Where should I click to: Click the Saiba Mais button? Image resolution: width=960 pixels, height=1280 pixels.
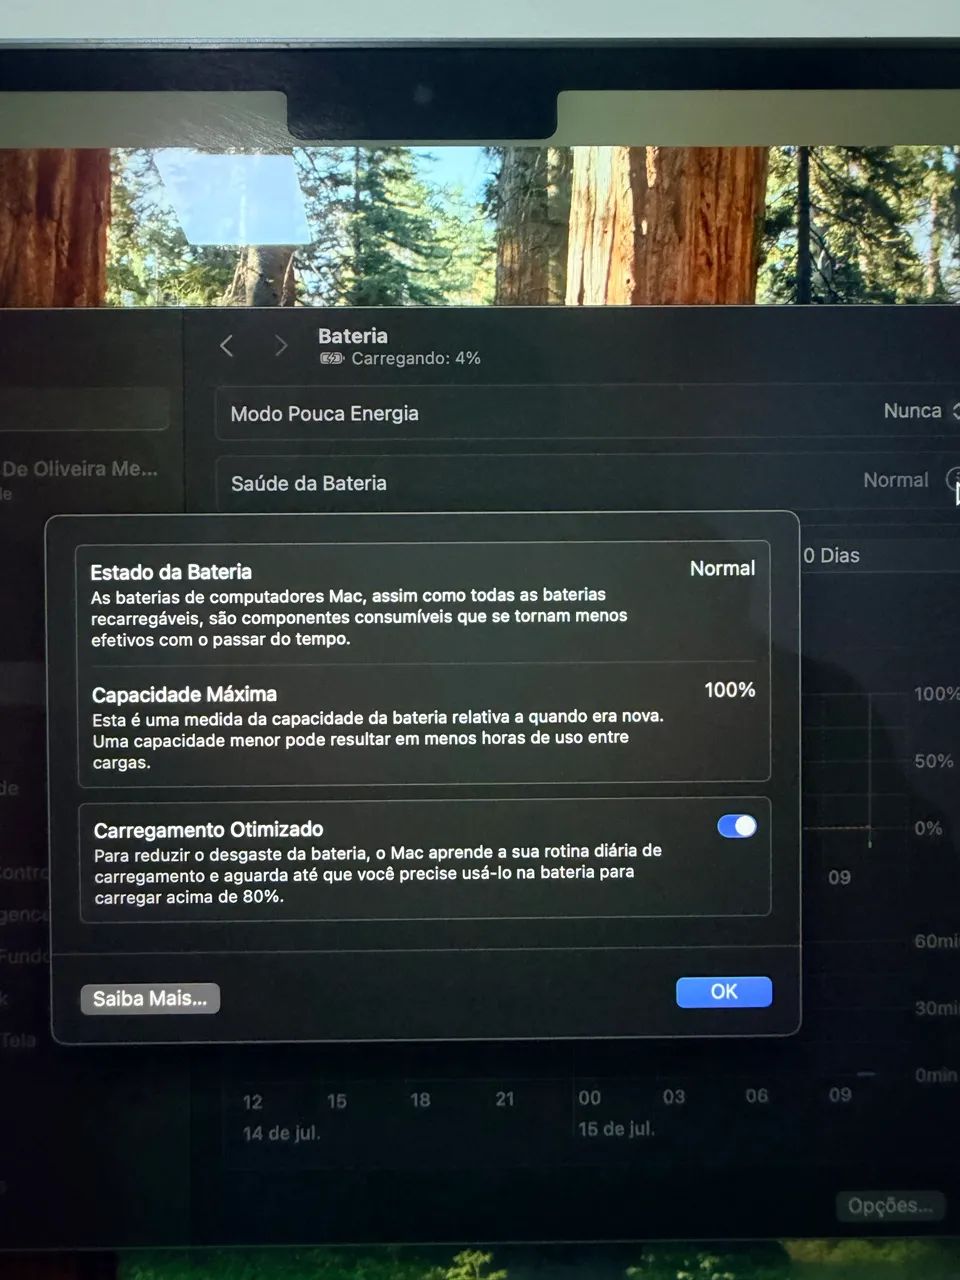[x=150, y=998]
